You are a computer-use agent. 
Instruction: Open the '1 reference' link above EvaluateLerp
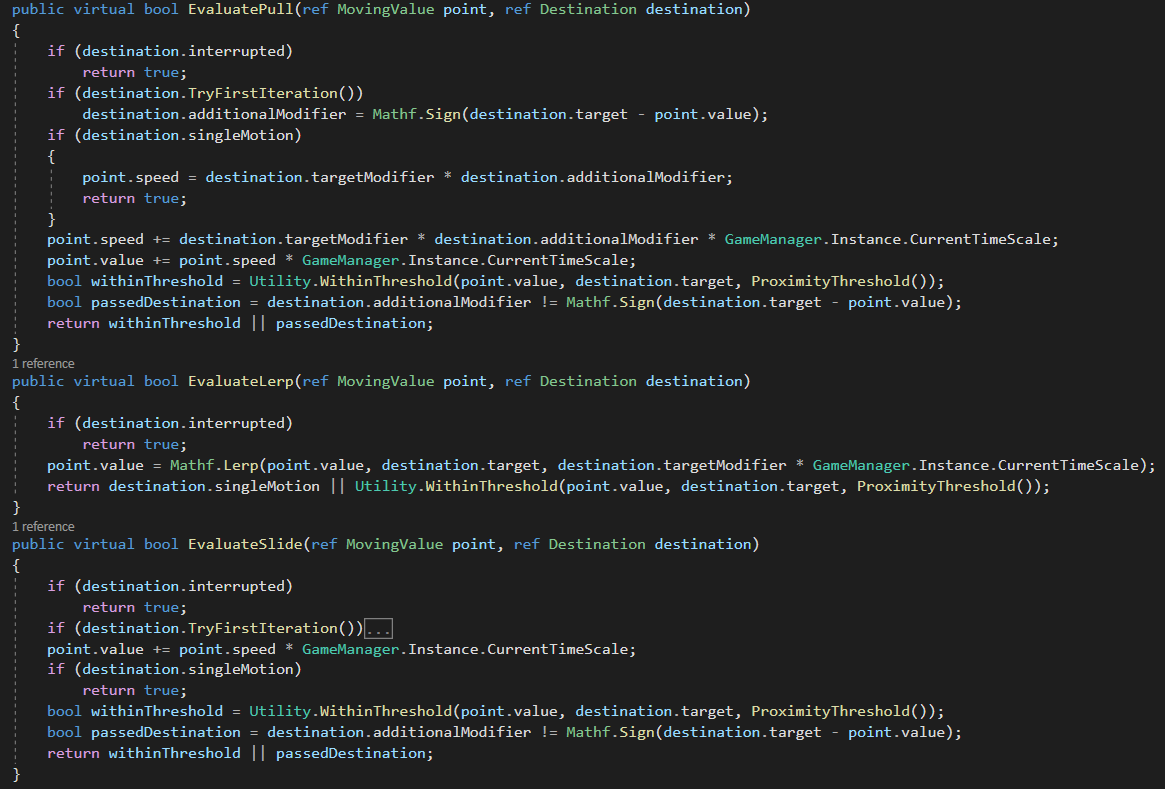click(x=43, y=363)
